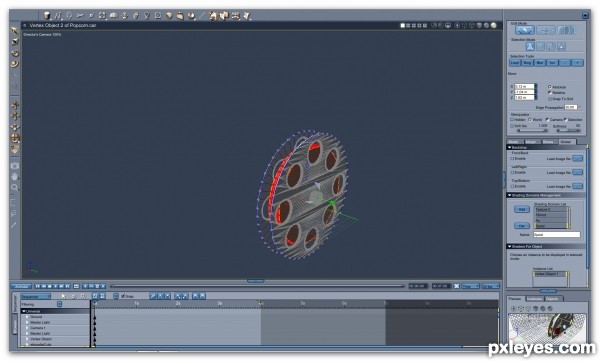Select the Relative radio button

pyautogui.click(x=550, y=93)
